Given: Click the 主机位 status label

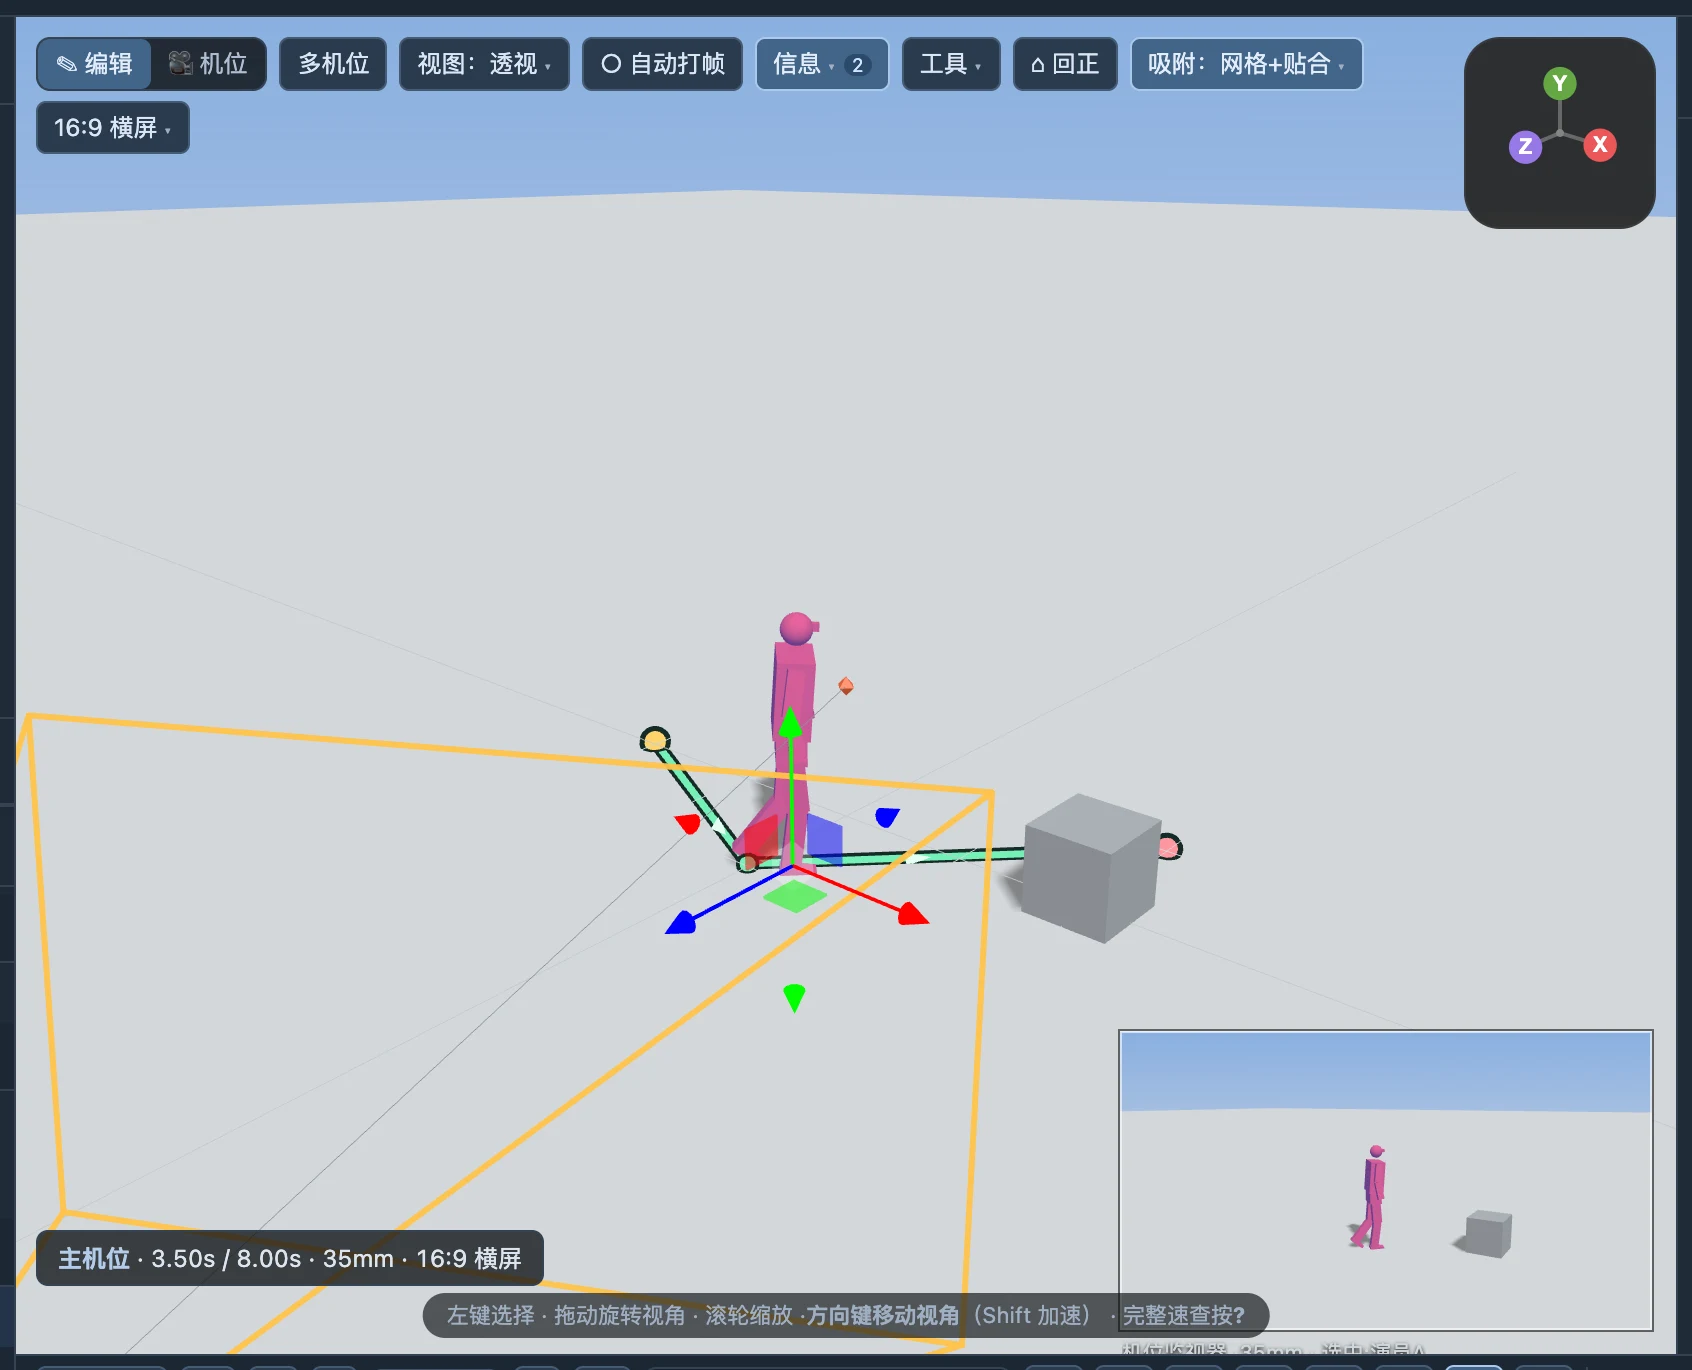Looking at the screenshot, I should point(94,1258).
